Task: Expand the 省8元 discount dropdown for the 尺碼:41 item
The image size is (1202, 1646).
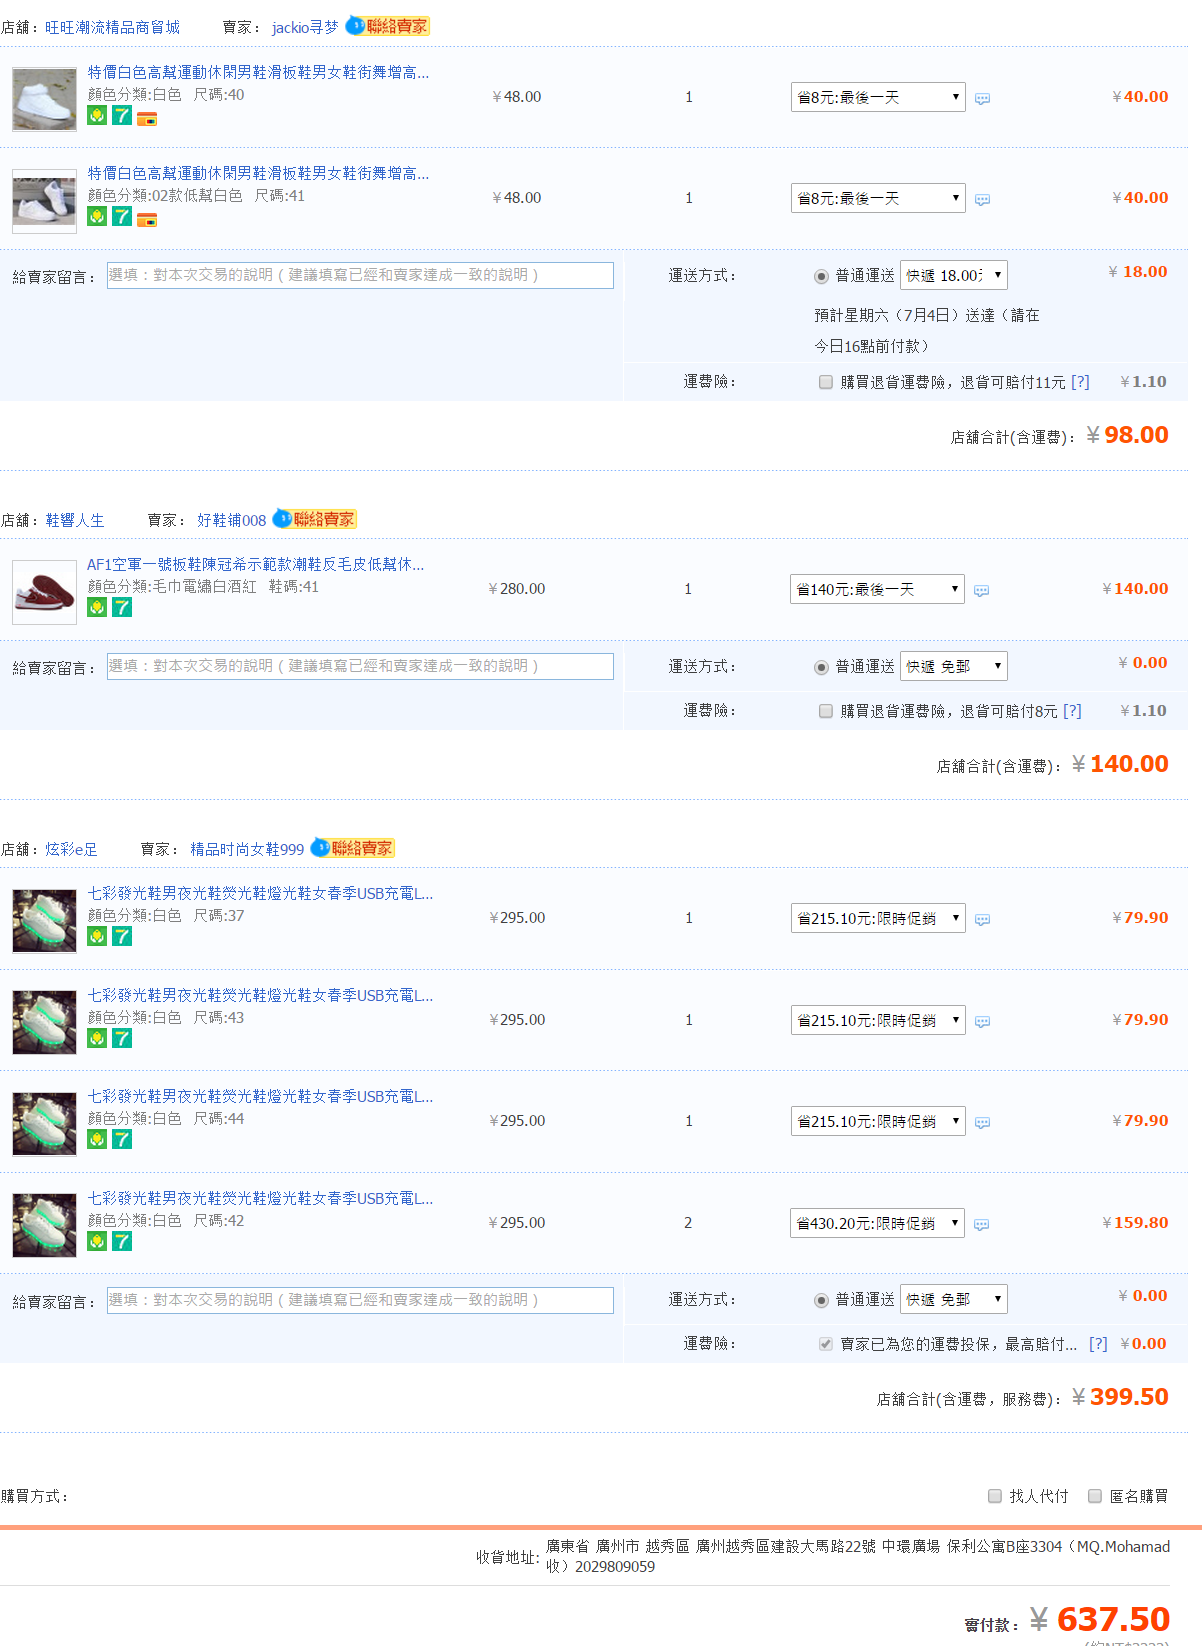Action: click(x=877, y=198)
